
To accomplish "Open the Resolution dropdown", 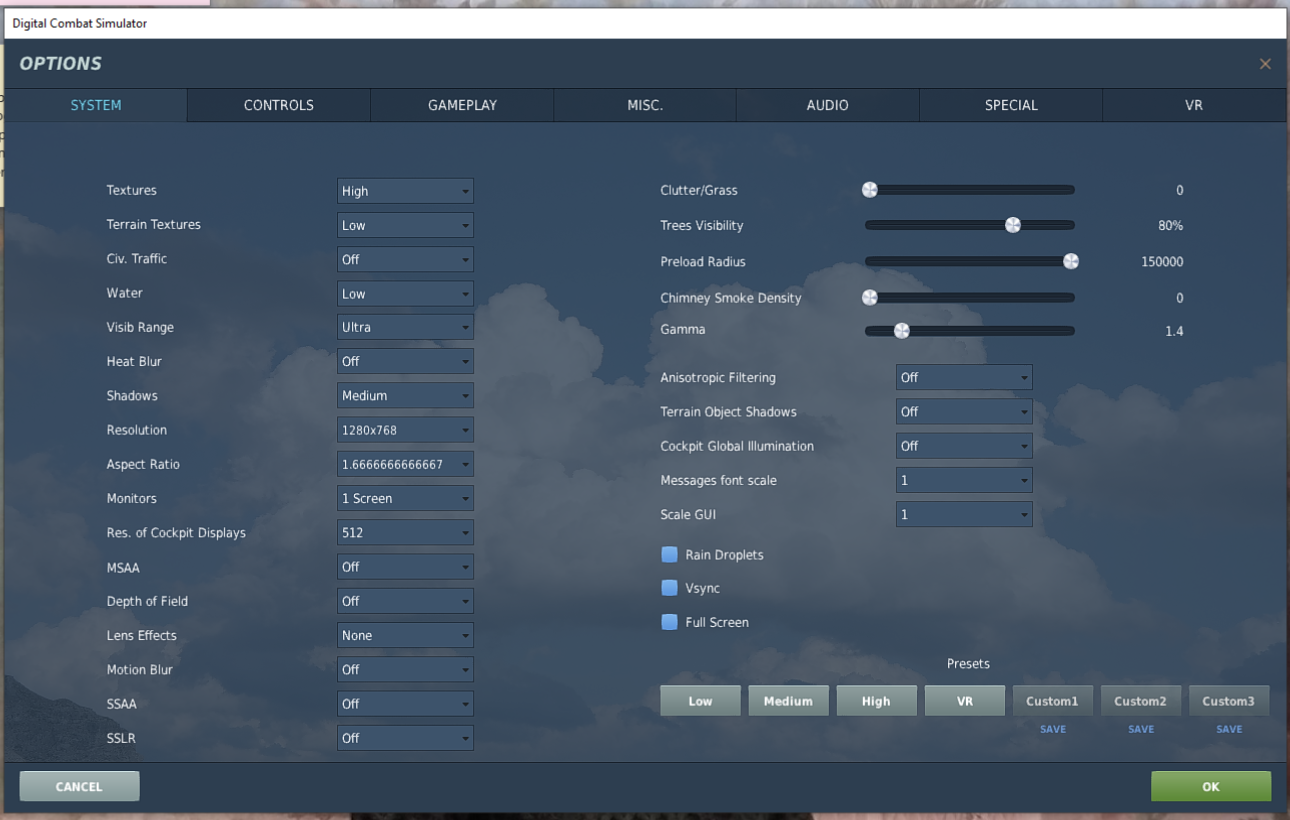I will coord(405,430).
